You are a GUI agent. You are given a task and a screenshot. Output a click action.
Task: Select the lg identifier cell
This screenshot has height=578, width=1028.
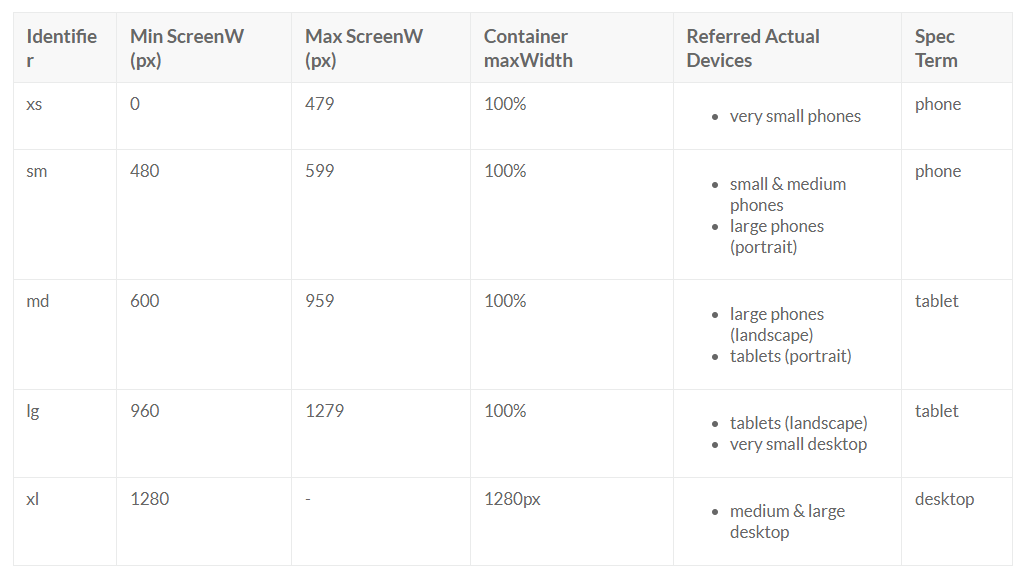pos(33,411)
